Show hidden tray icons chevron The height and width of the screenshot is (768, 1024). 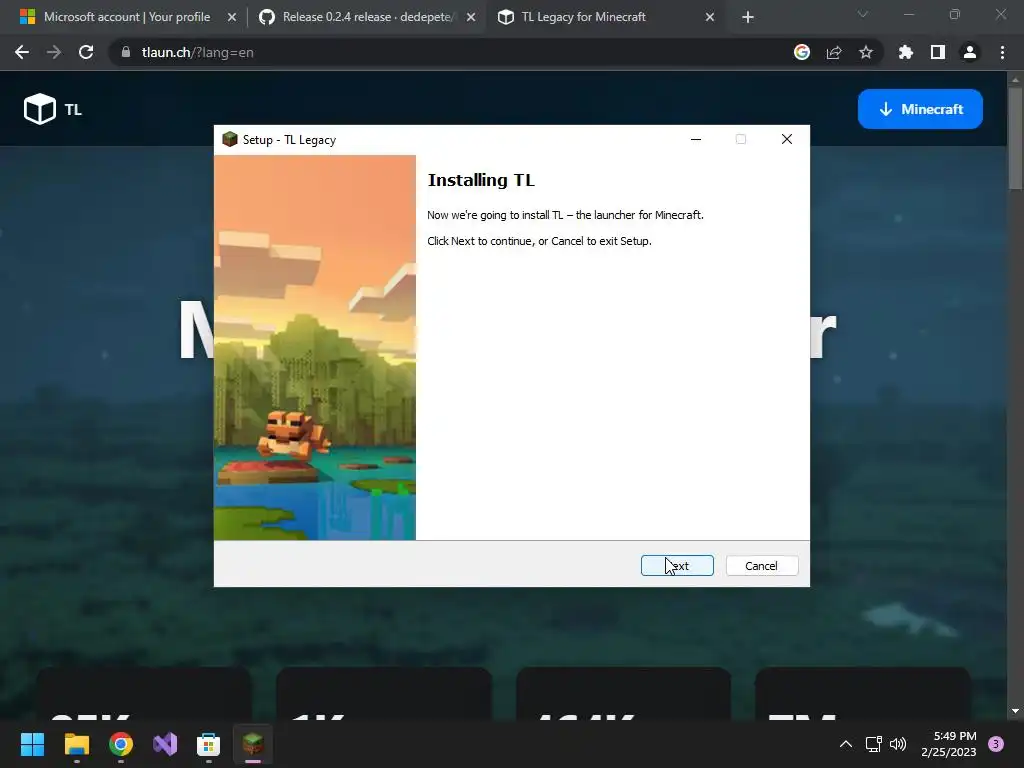[846, 744]
